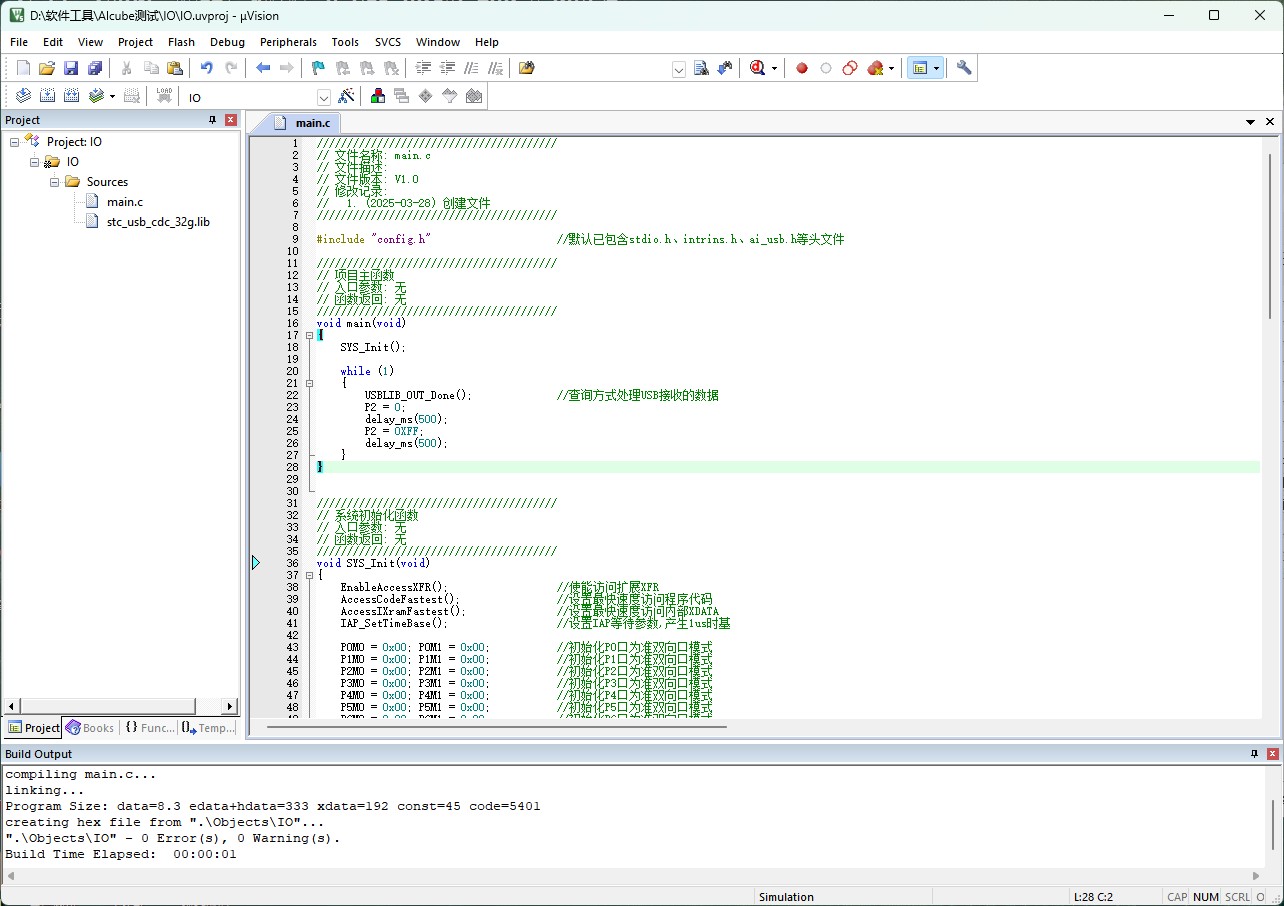Click the Rebuild all target files icon

point(72,97)
